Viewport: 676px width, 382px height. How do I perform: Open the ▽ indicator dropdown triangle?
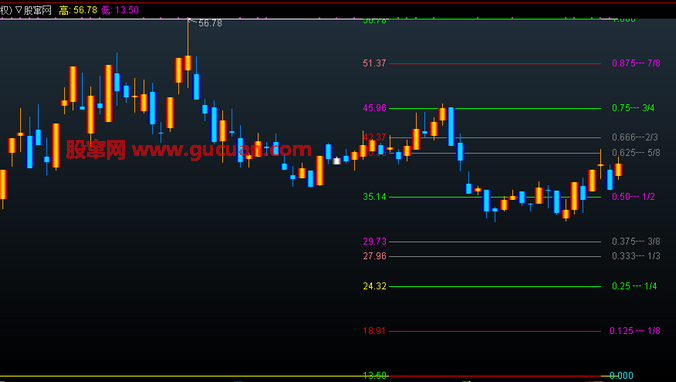click(19, 10)
